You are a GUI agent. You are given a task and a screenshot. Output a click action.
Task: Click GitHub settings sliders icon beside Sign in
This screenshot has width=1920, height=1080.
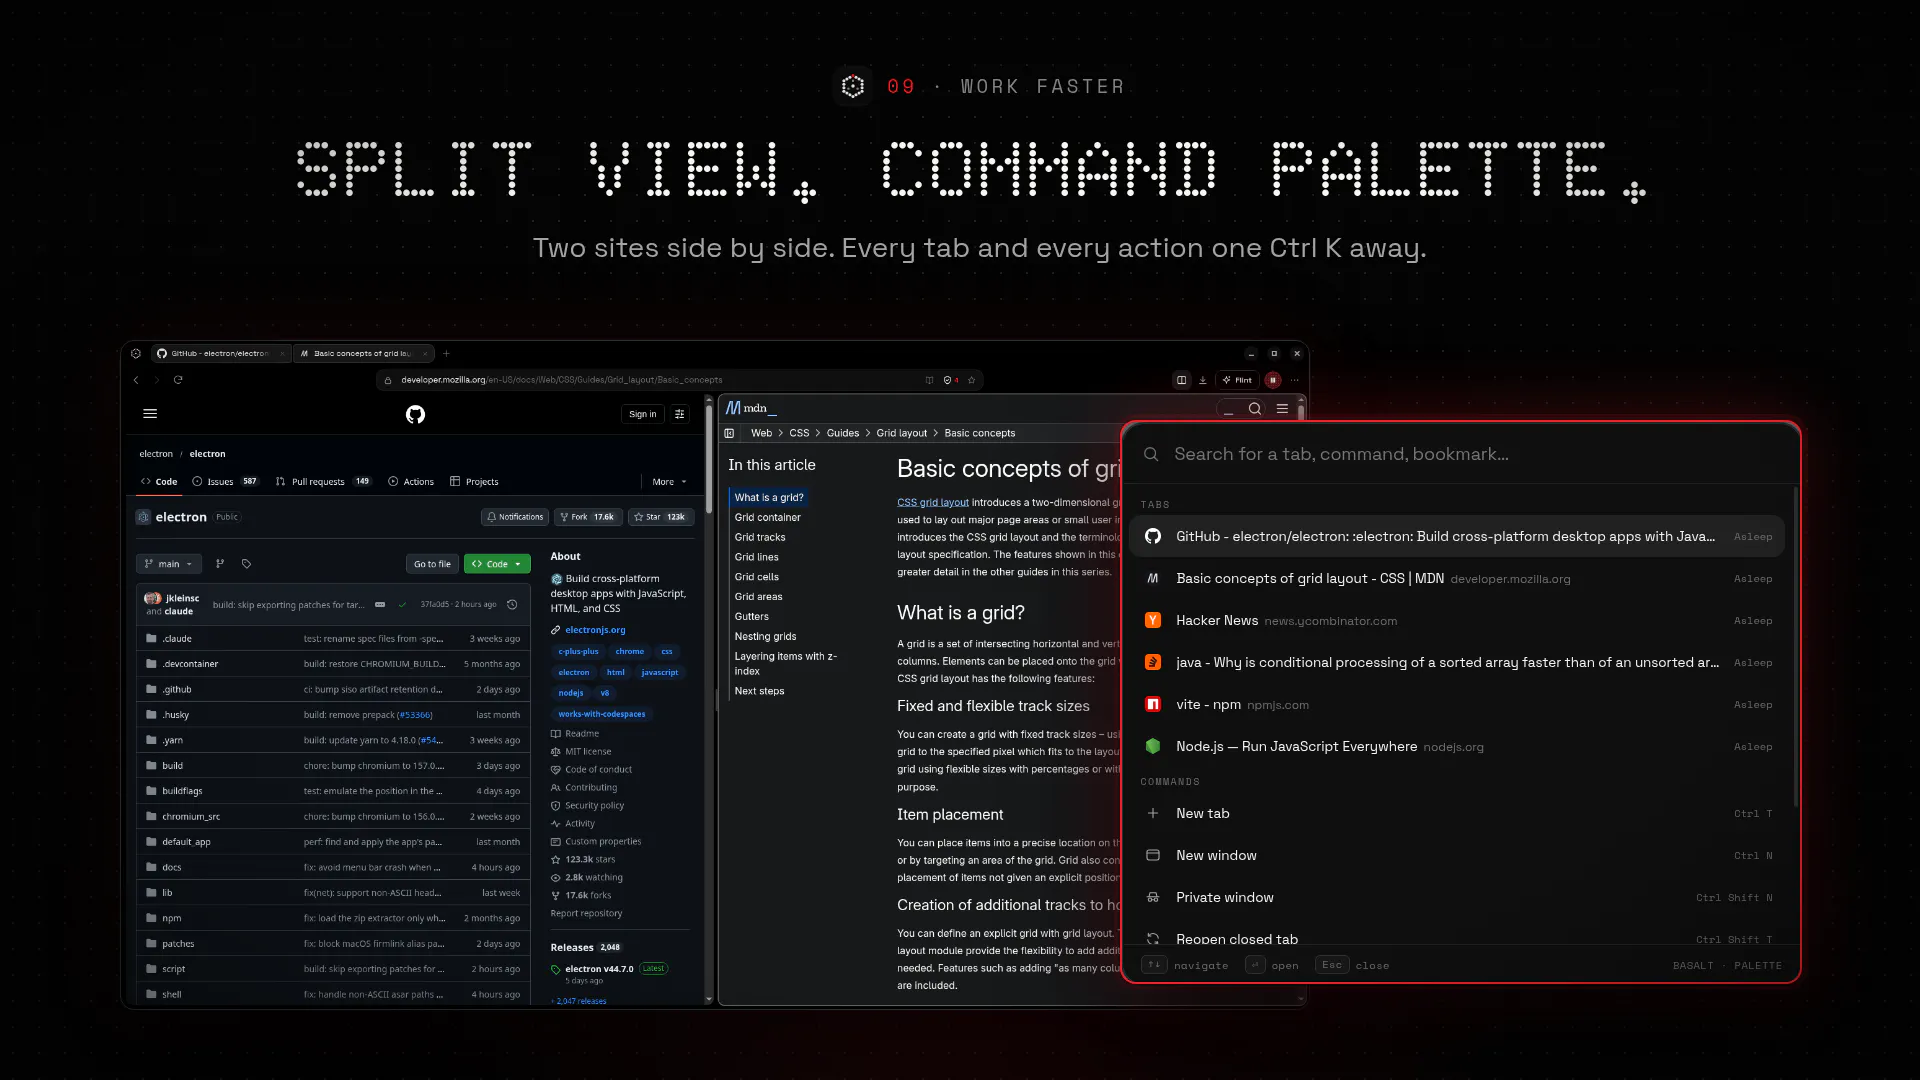click(x=680, y=414)
